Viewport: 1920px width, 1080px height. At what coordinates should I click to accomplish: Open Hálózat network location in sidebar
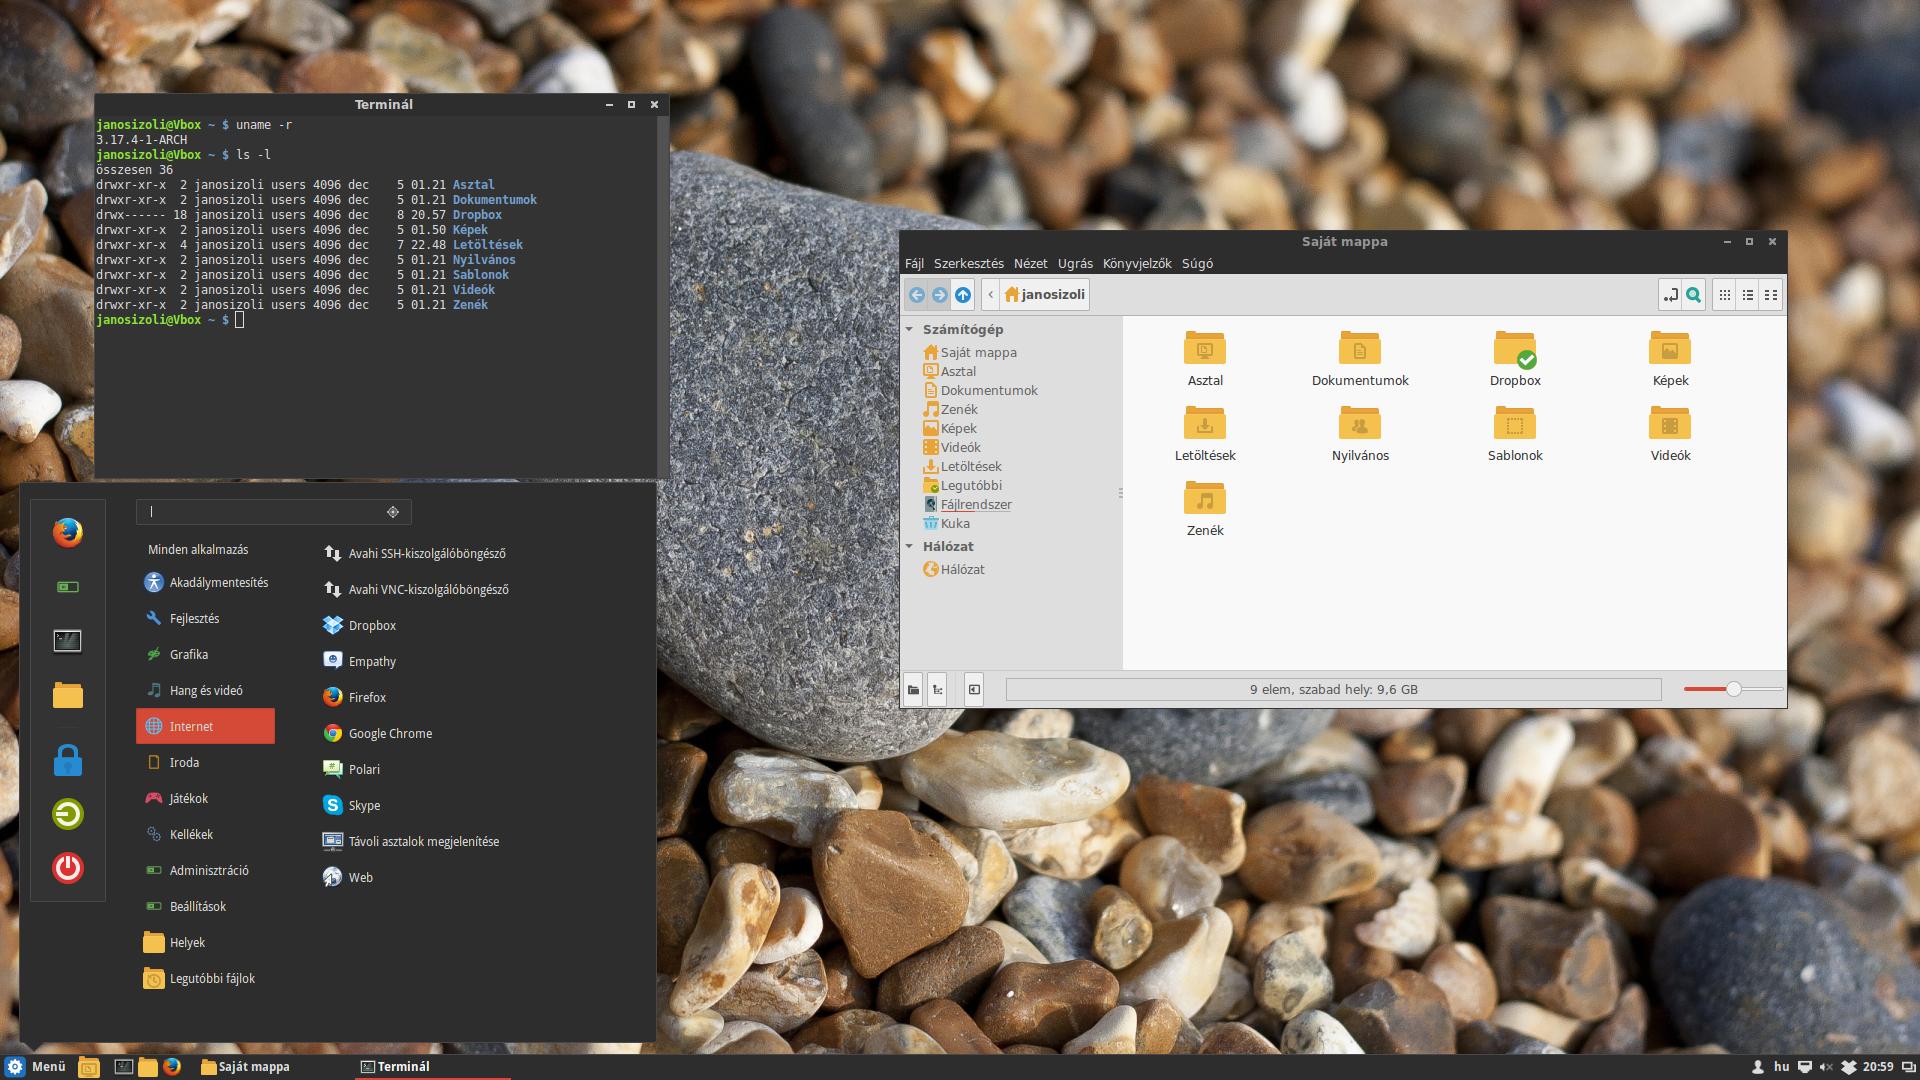pyautogui.click(x=954, y=569)
